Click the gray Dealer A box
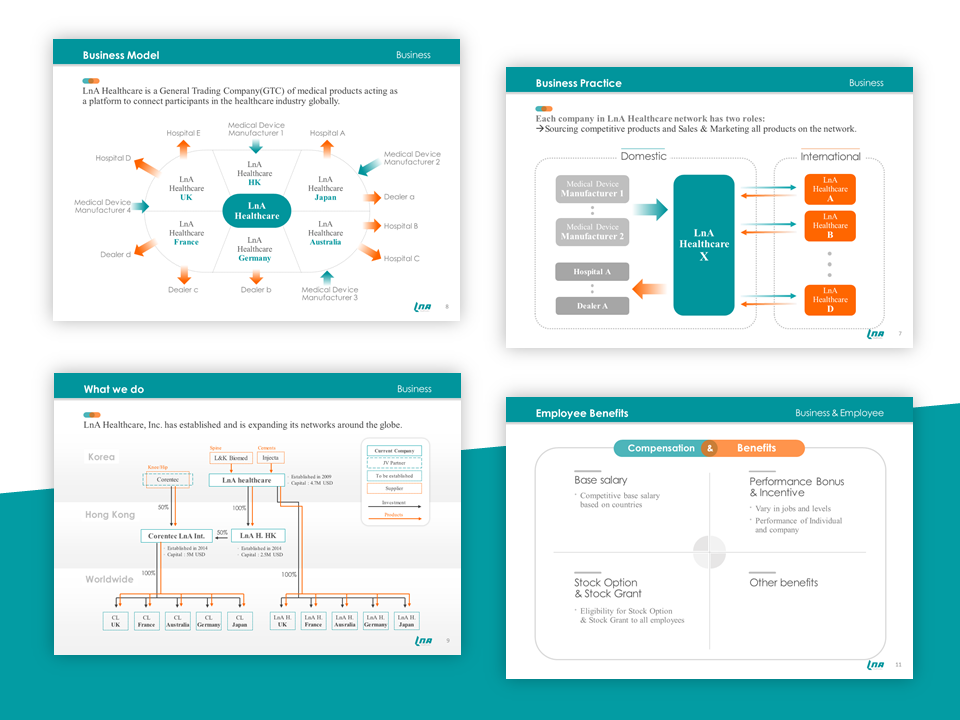The height and width of the screenshot is (720, 960). [x=592, y=306]
